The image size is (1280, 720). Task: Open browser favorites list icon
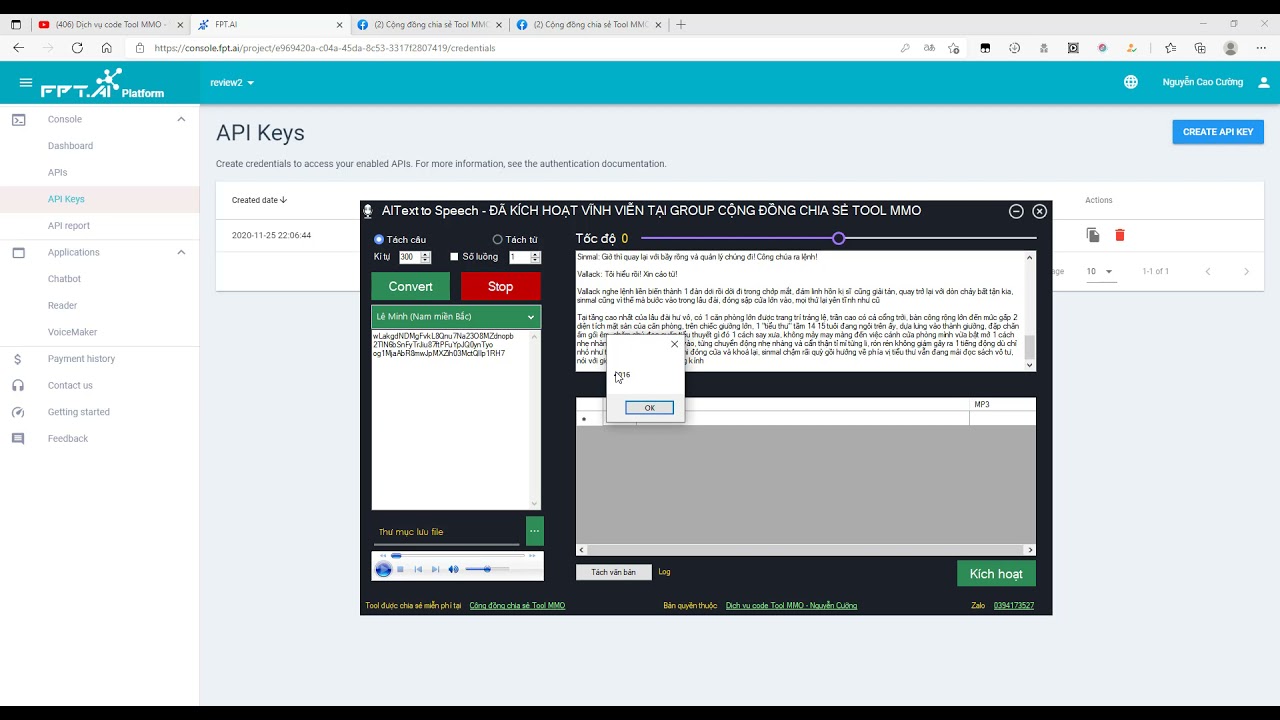pyautogui.click(x=1171, y=47)
